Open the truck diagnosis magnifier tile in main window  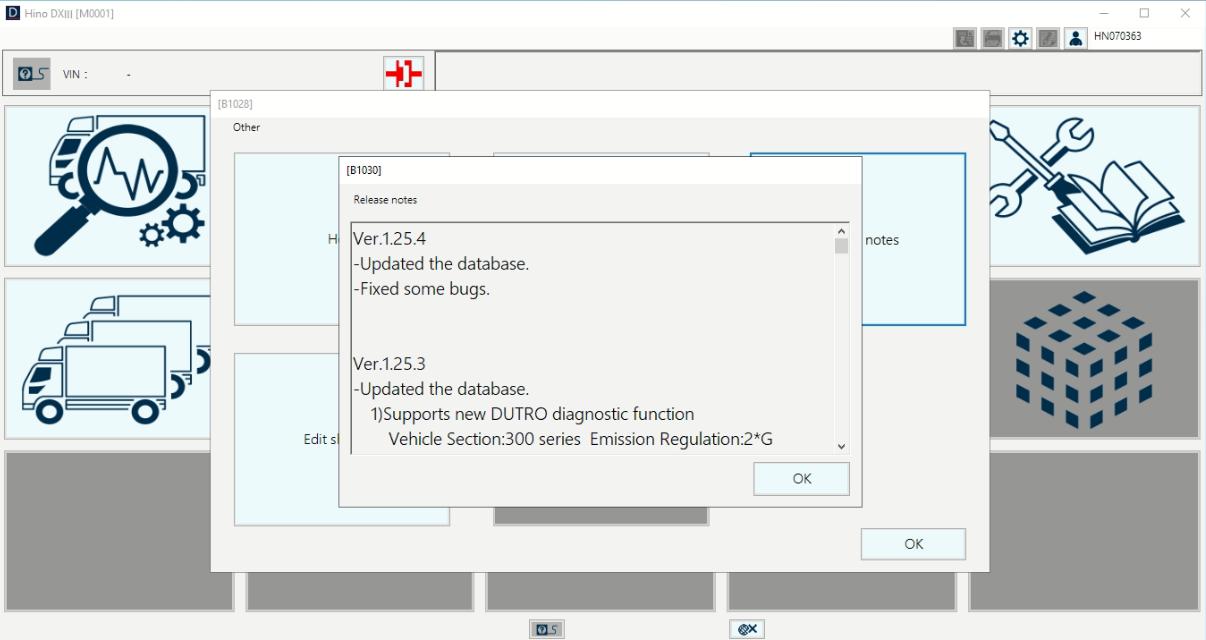click(108, 186)
